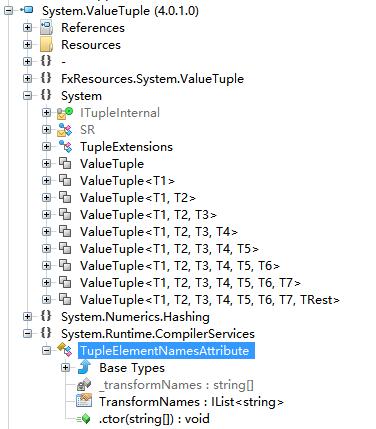Select ValueTuple with TRest parameter
Viewport: 376px width, 429px height.
point(210,300)
